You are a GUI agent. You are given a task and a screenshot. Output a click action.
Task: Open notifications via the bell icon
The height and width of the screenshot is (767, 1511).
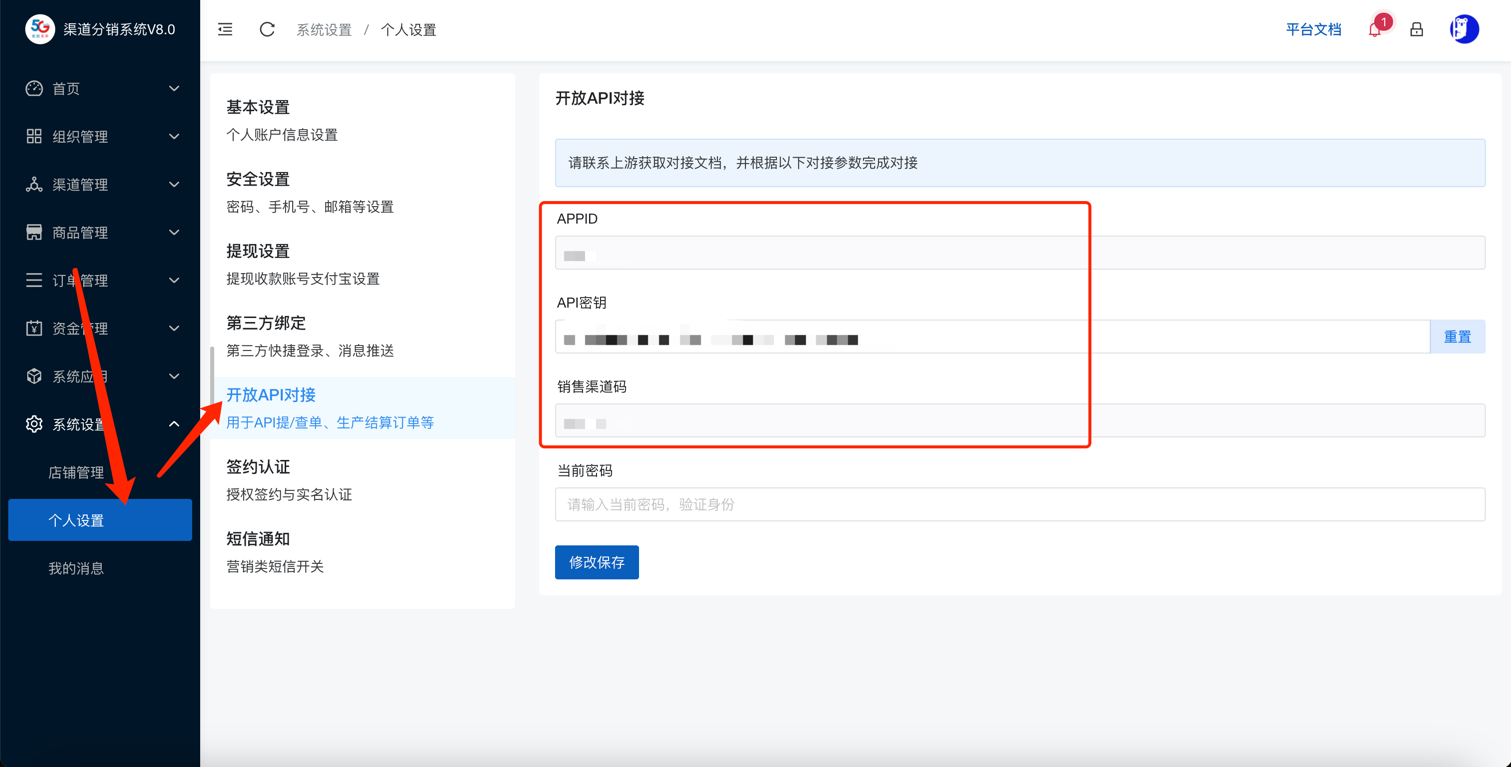pos(1374,29)
